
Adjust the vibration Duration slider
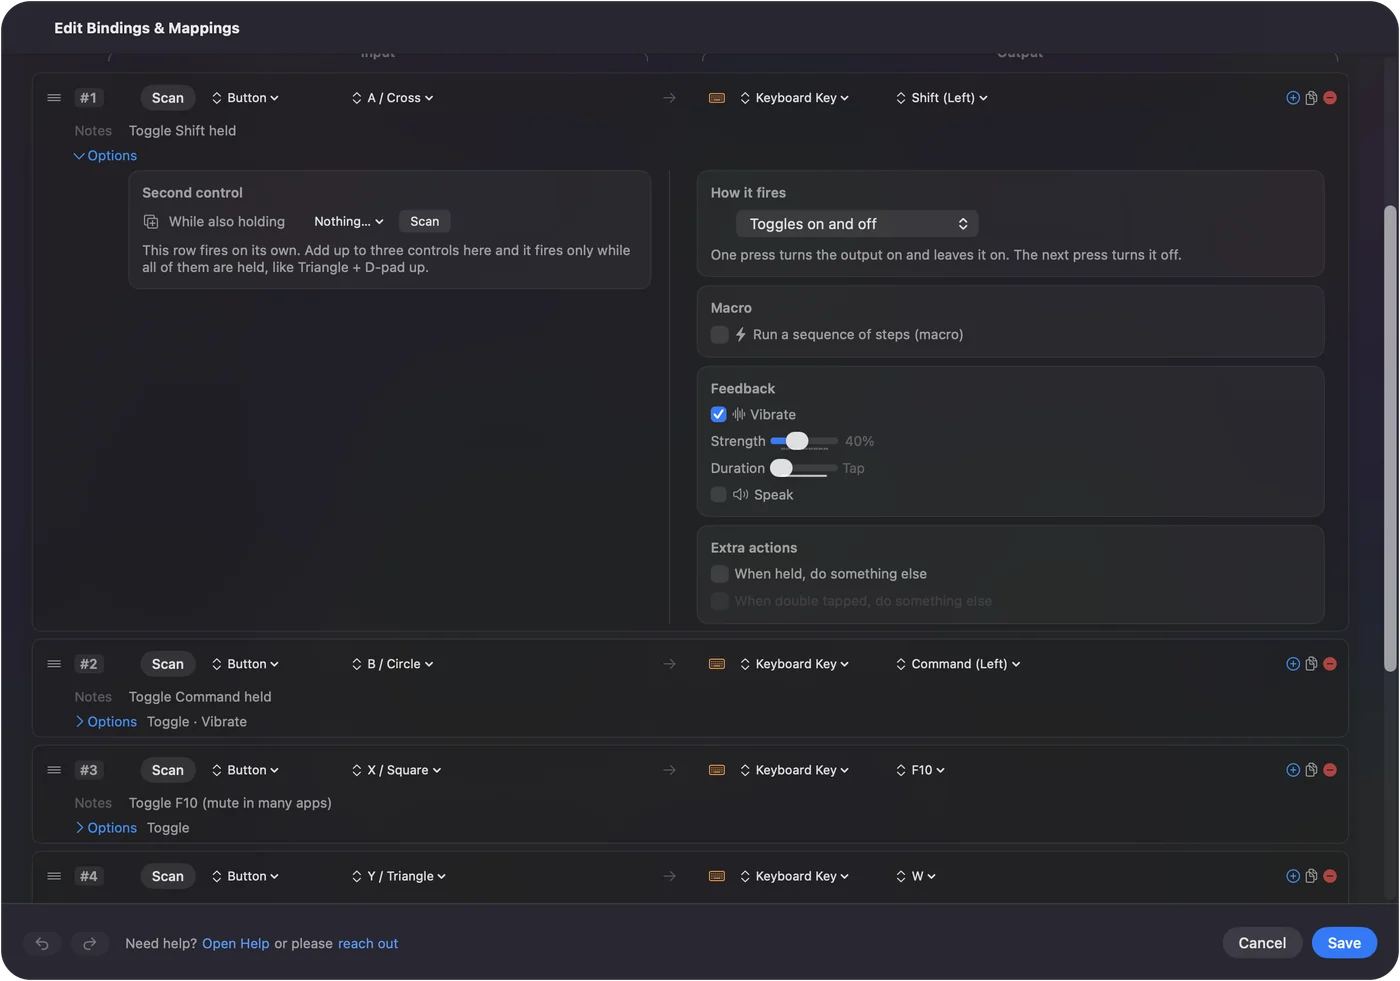click(x=804, y=468)
